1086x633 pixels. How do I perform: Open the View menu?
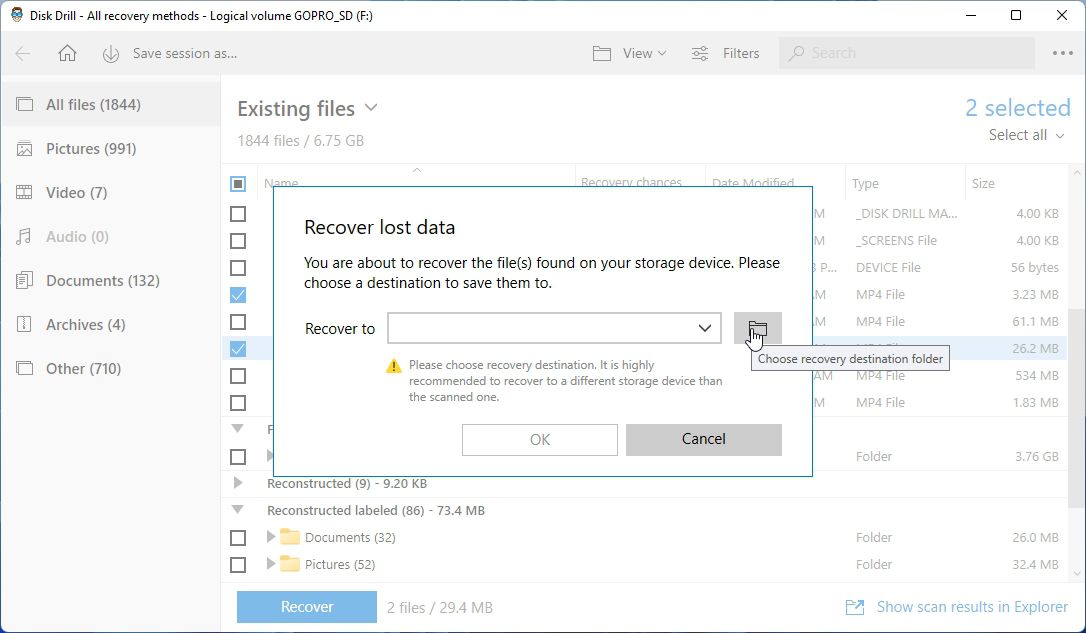[x=629, y=53]
